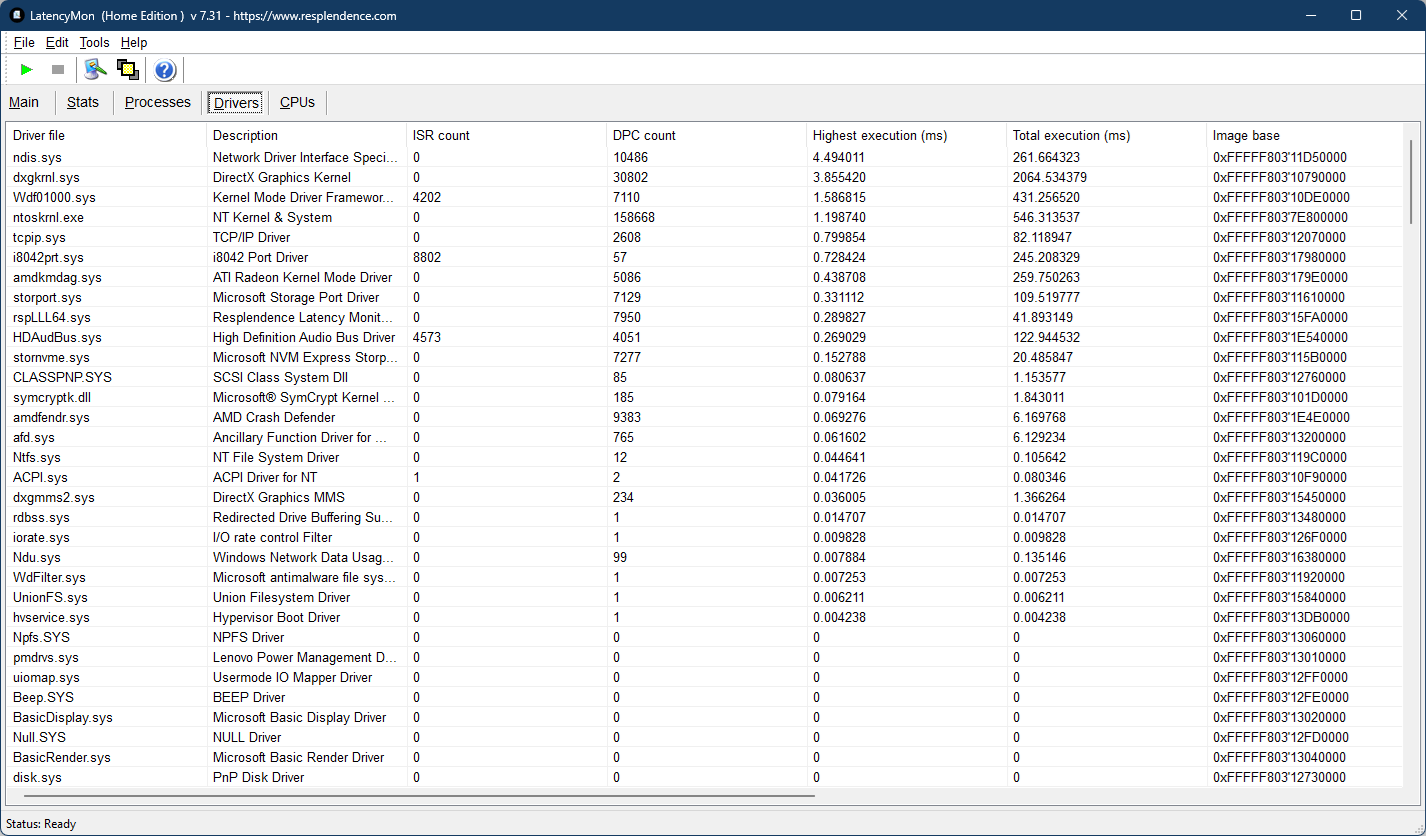
Task: Click the LatencyMon app icon in title bar
Action: 17,15
